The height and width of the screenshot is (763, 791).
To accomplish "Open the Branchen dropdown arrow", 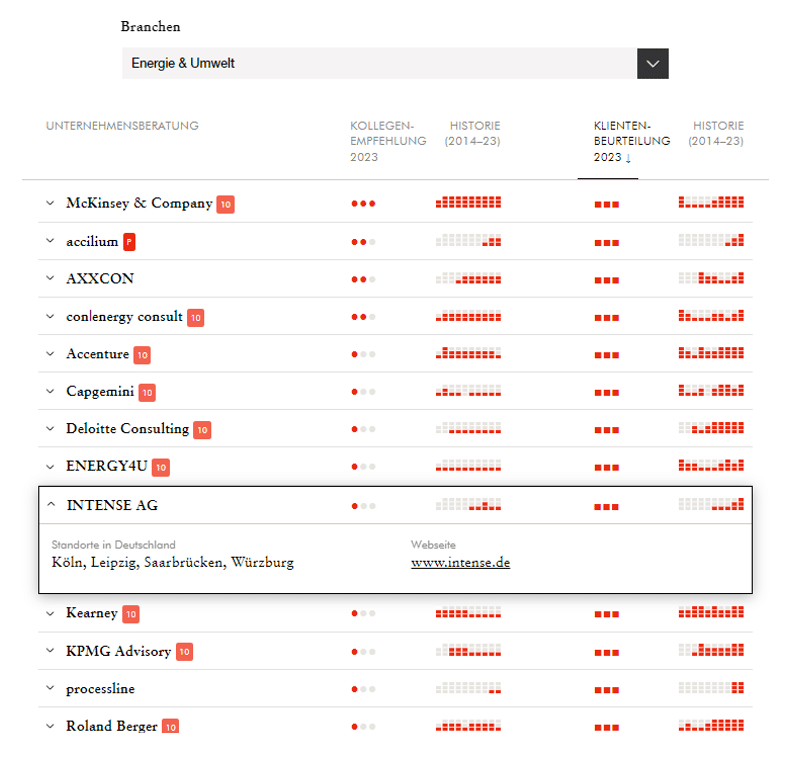I will pos(653,63).
